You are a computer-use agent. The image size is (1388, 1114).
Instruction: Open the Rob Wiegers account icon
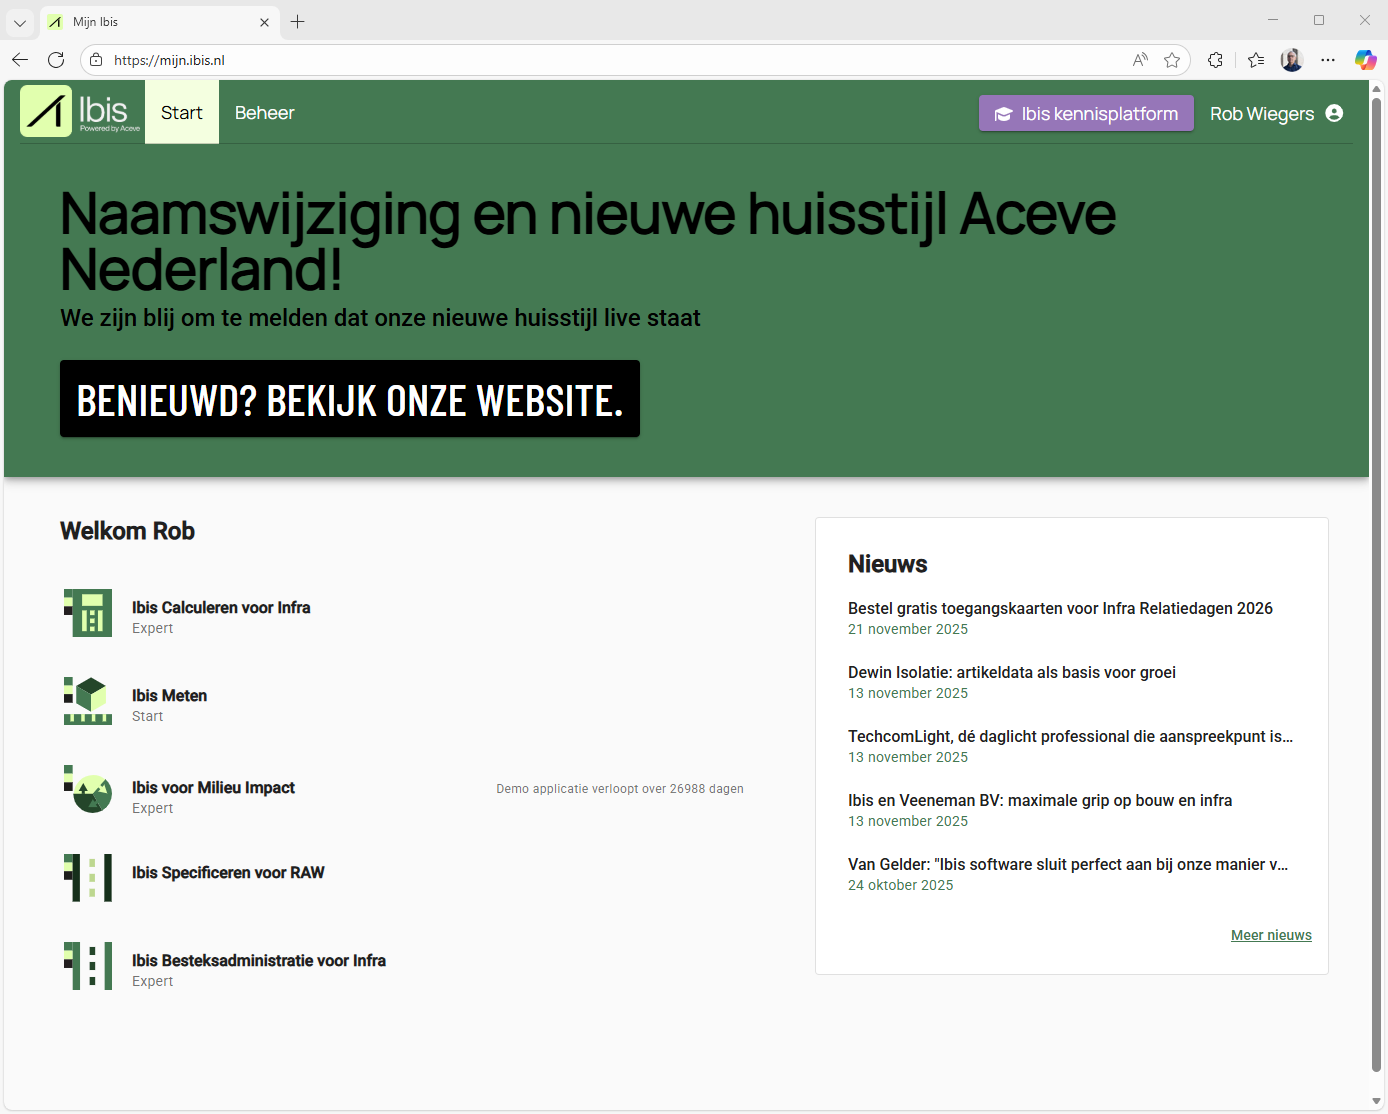(x=1334, y=113)
